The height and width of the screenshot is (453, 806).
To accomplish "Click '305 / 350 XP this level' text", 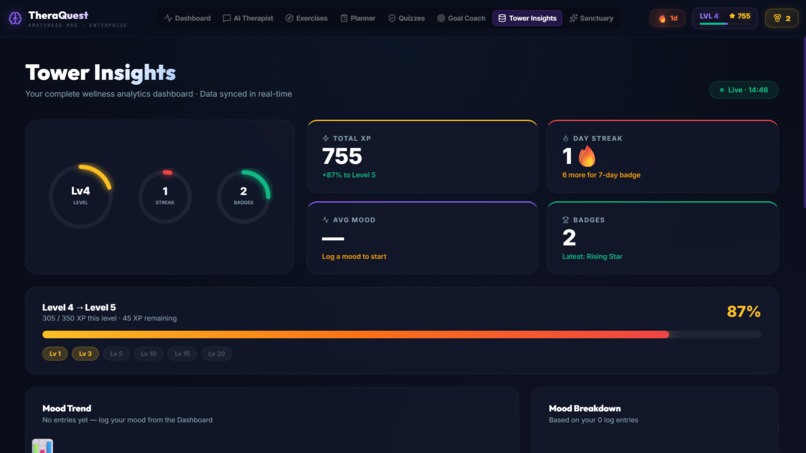I will pos(80,318).
